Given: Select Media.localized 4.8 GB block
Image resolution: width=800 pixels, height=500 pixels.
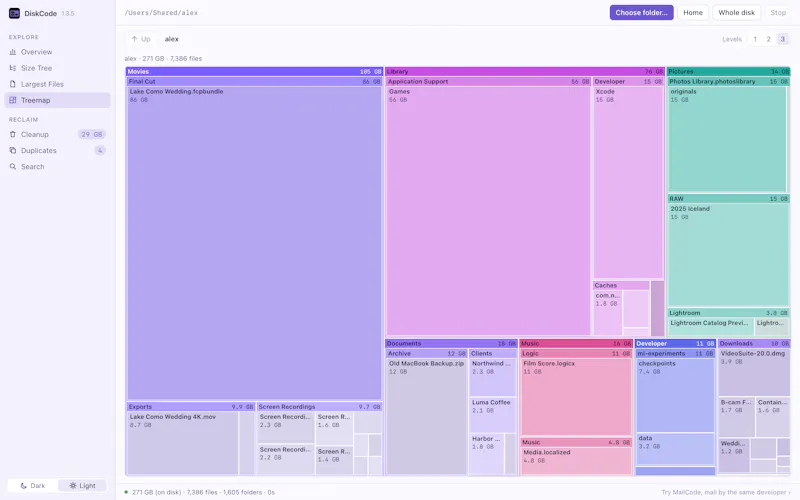Looking at the screenshot, I should coord(576,461).
